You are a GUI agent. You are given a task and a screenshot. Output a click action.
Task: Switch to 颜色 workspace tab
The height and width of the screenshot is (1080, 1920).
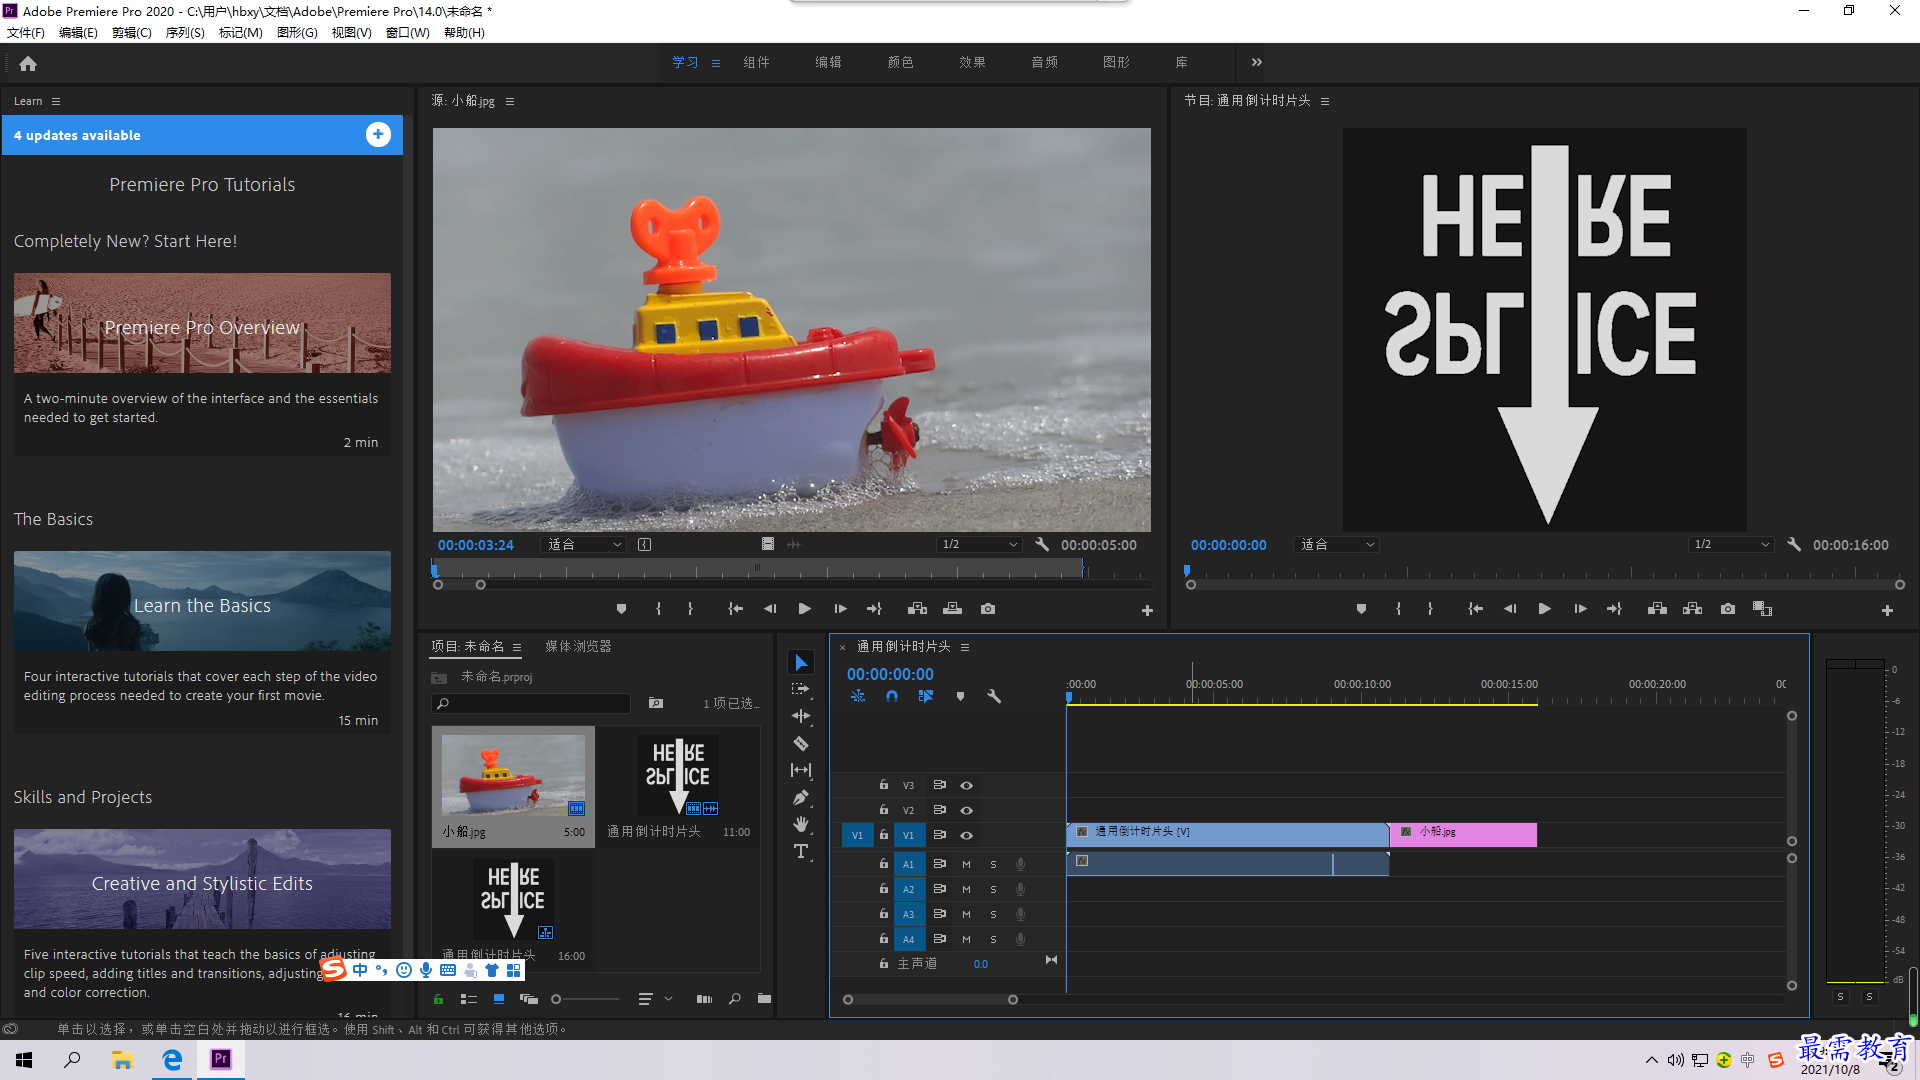900,62
